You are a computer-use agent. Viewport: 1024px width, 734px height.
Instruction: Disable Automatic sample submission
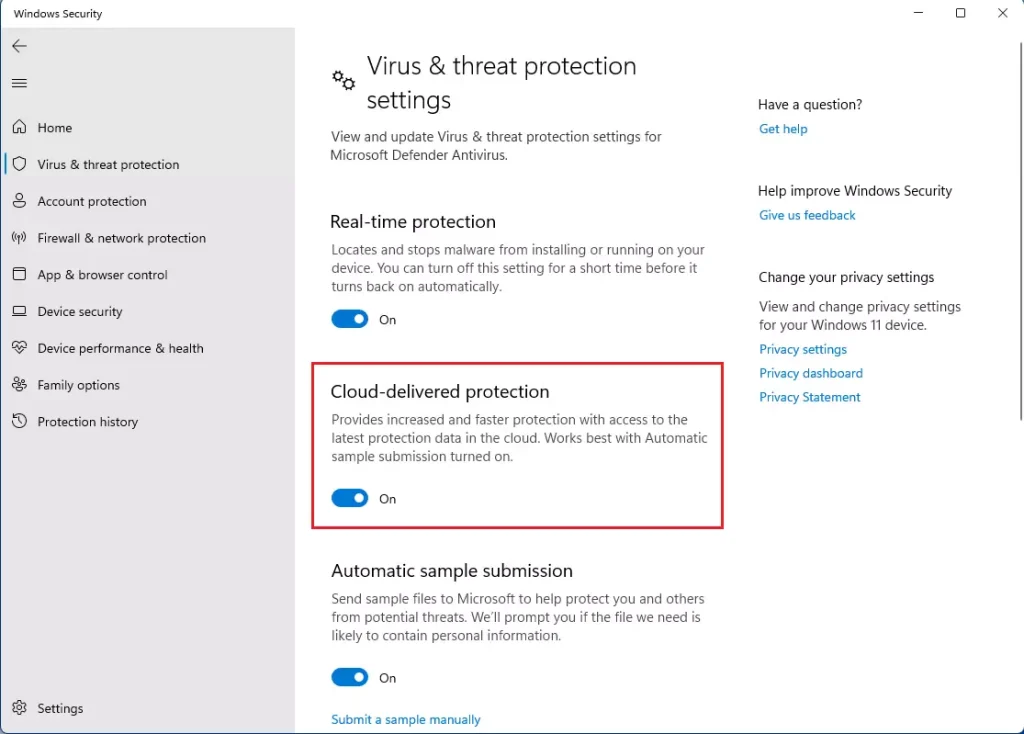point(349,677)
